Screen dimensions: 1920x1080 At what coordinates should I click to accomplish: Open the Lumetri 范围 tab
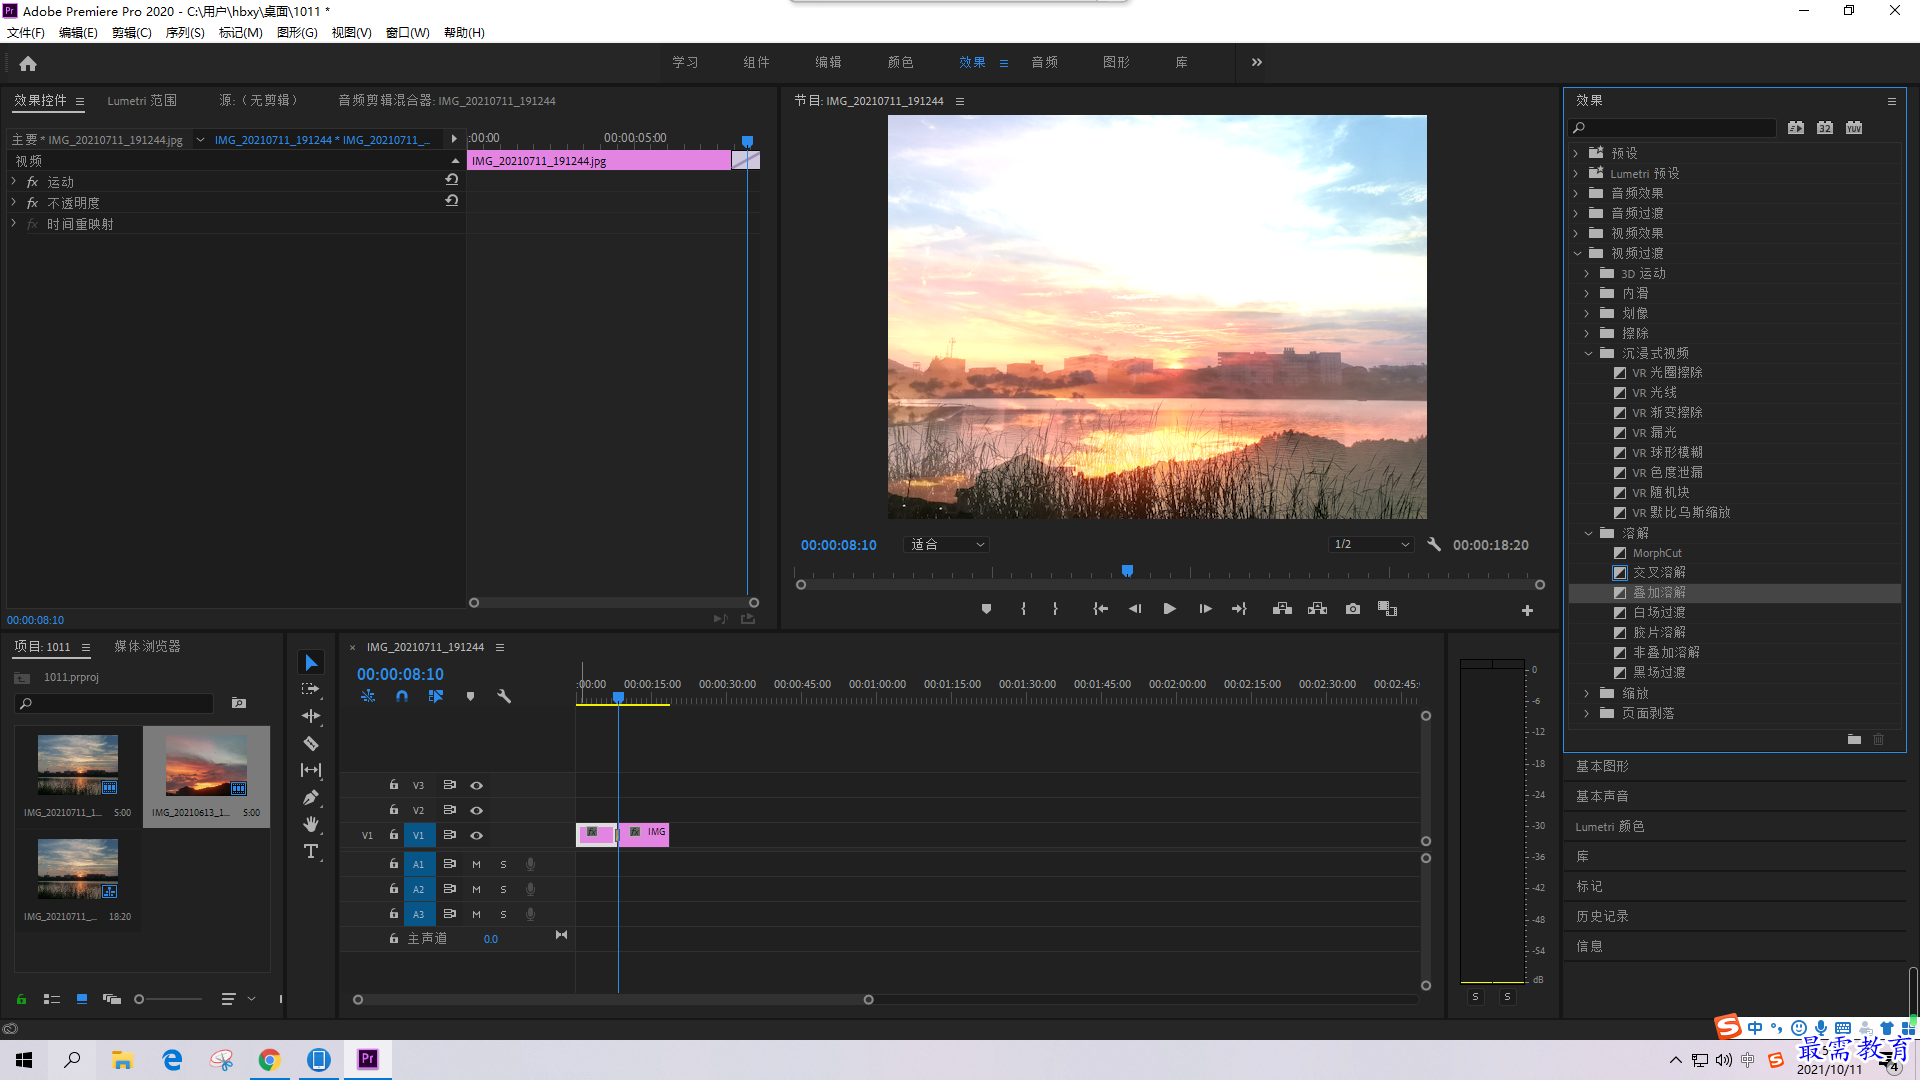pos(142,101)
